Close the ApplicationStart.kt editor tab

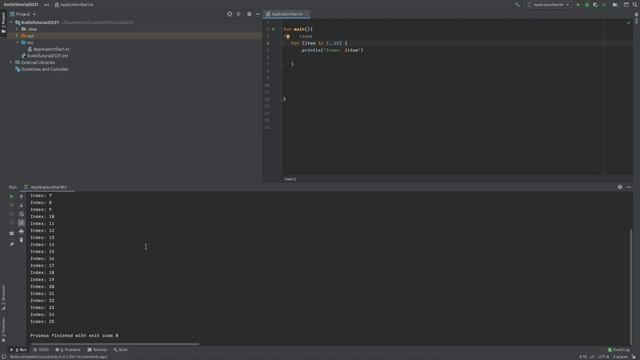[307, 14]
